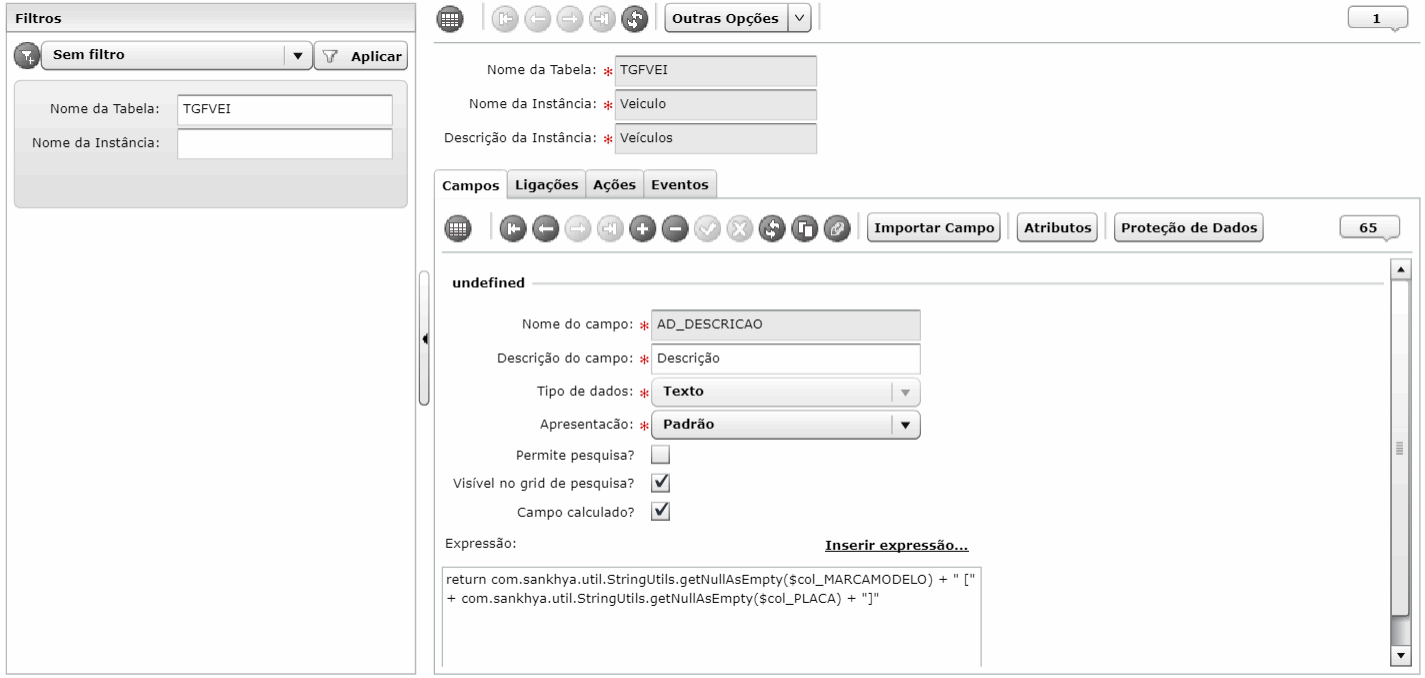Image resolution: width=1425 pixels, height=678 pixels.
Task: Remove the field with minus icon
Action: [x=674, y=228]
